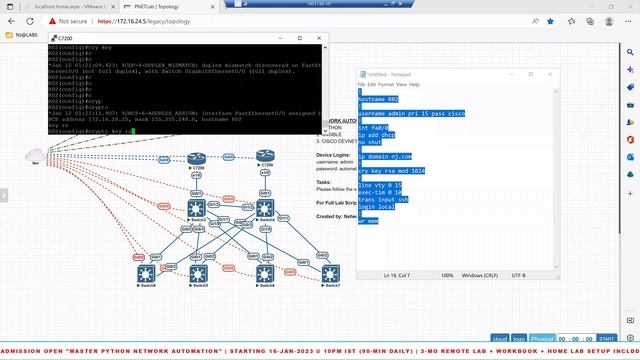The width and height of the screenshot is (640, 360).
Task: Click the 'Windows (CRLF)' status bar entry
Action: point(480,276)
